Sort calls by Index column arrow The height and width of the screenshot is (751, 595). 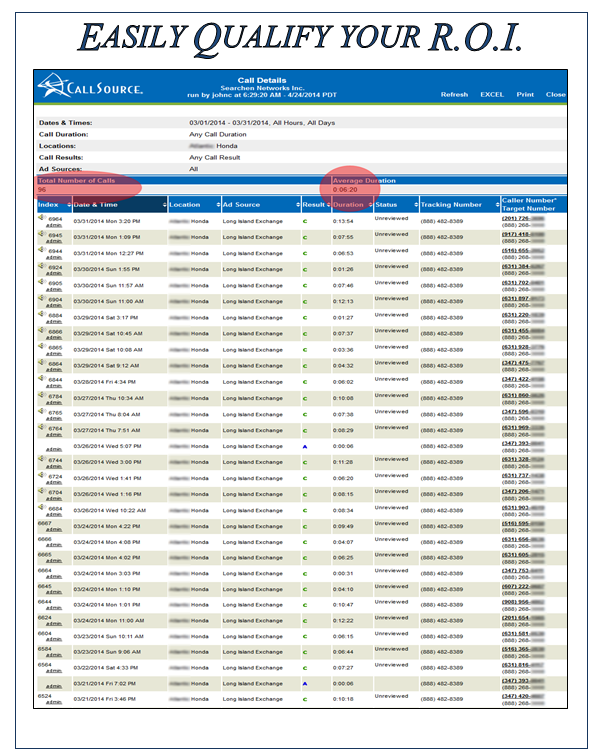(x=69, y=205)
